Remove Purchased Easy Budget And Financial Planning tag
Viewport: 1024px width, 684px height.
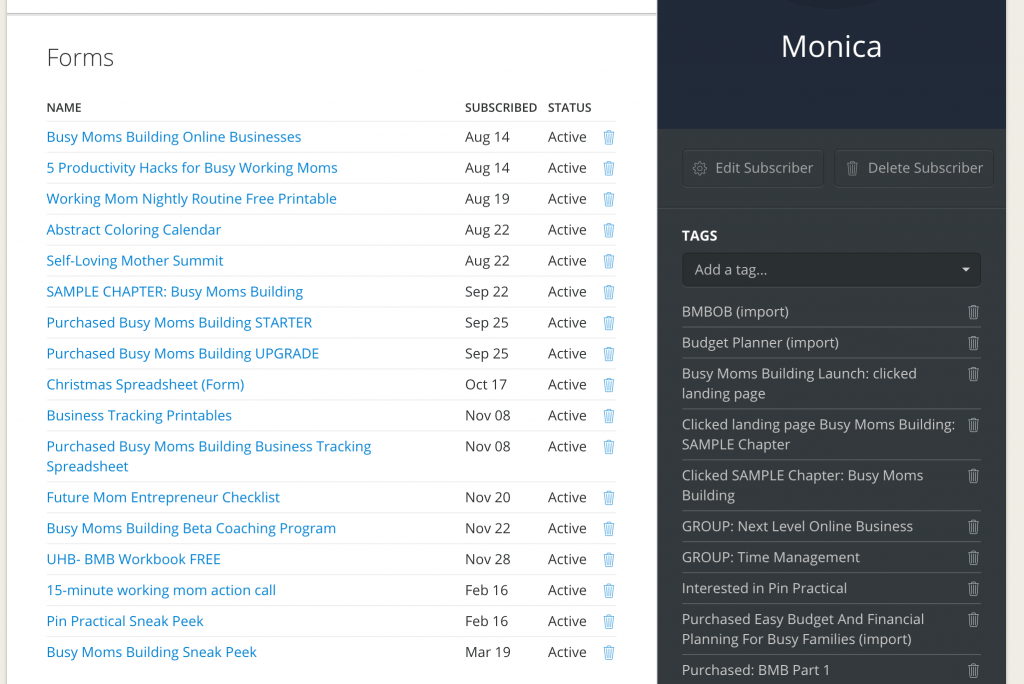pos(973,620)
